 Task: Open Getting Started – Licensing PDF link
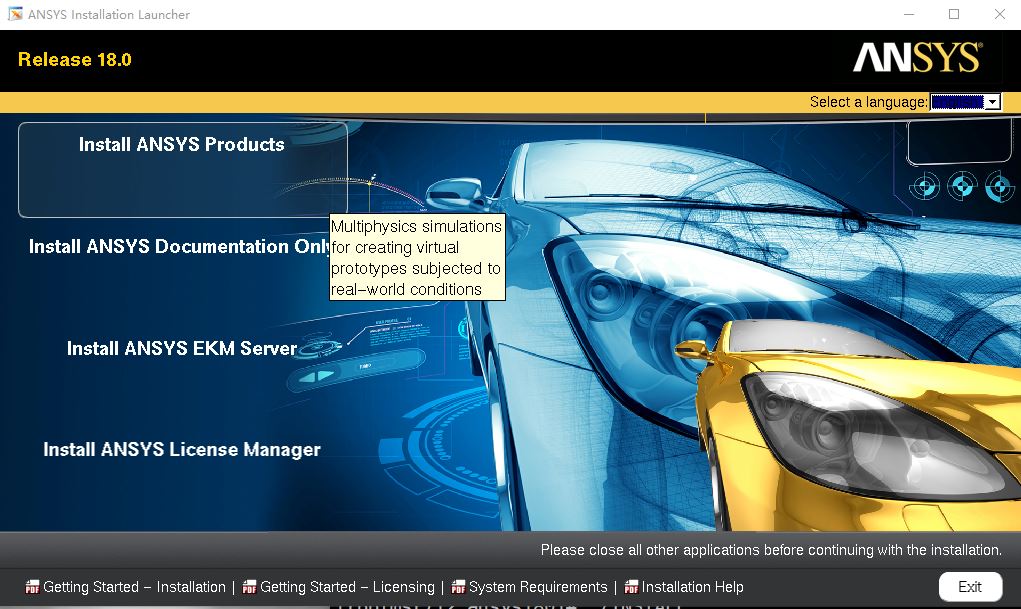point(347,587)
